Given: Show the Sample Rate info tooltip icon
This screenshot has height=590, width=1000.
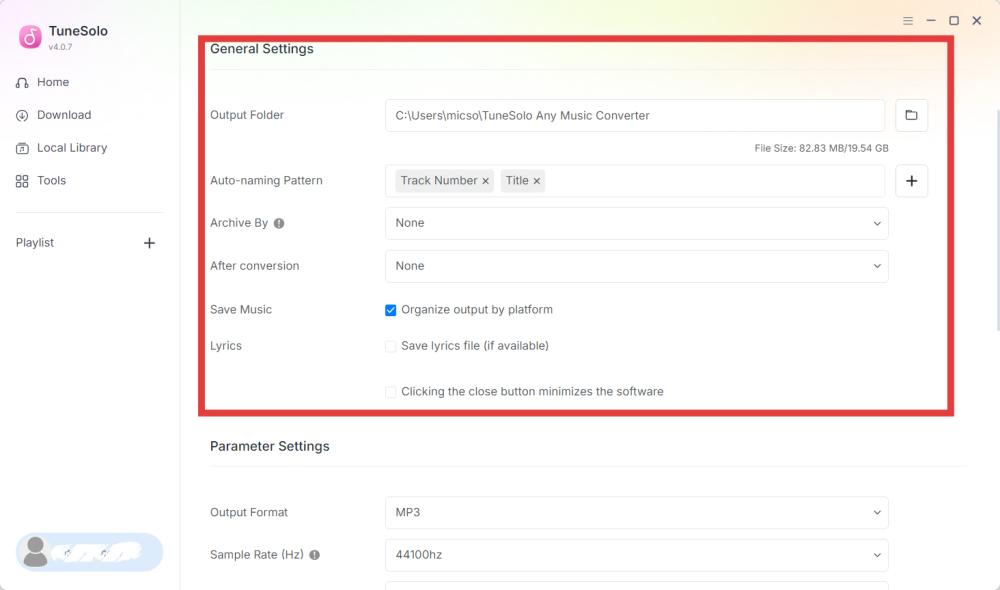Looking at the screenshot, I should point(314,555).
